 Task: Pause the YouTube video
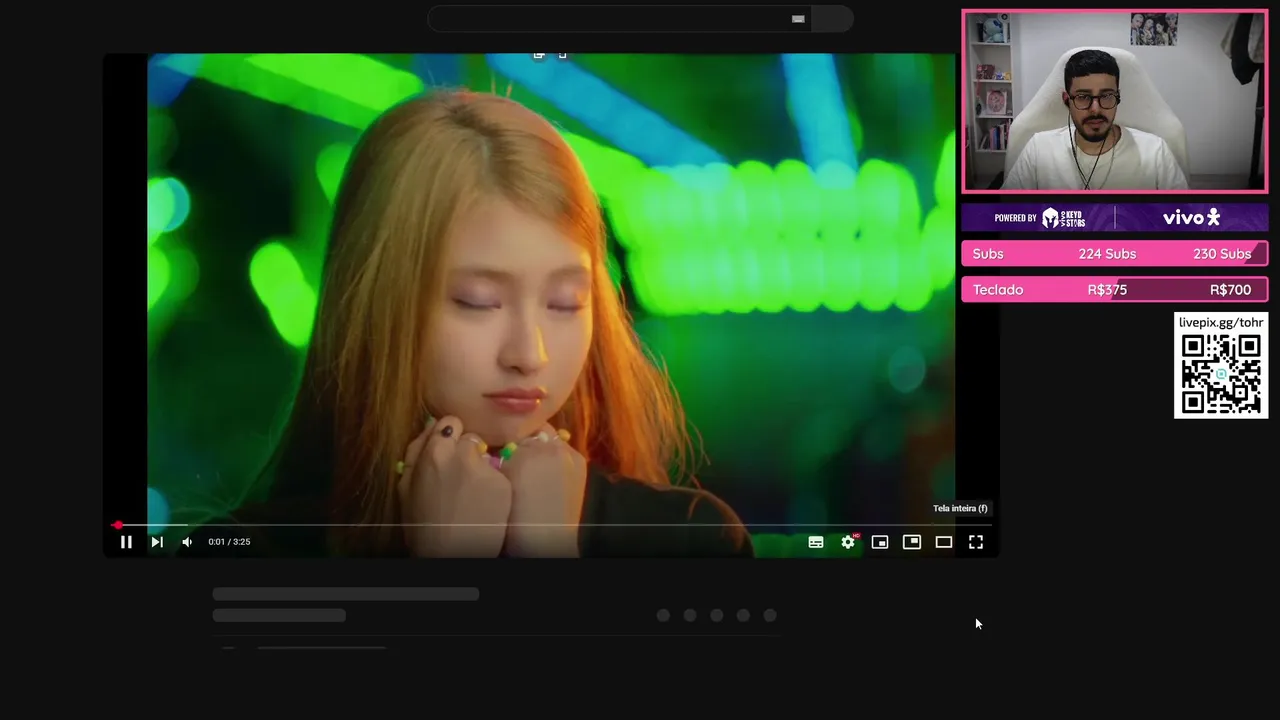pyautogui.click(x=126, y=542)
